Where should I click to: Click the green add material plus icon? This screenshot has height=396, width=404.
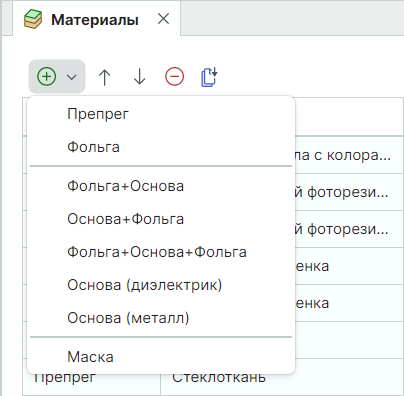tap(47, 77)
